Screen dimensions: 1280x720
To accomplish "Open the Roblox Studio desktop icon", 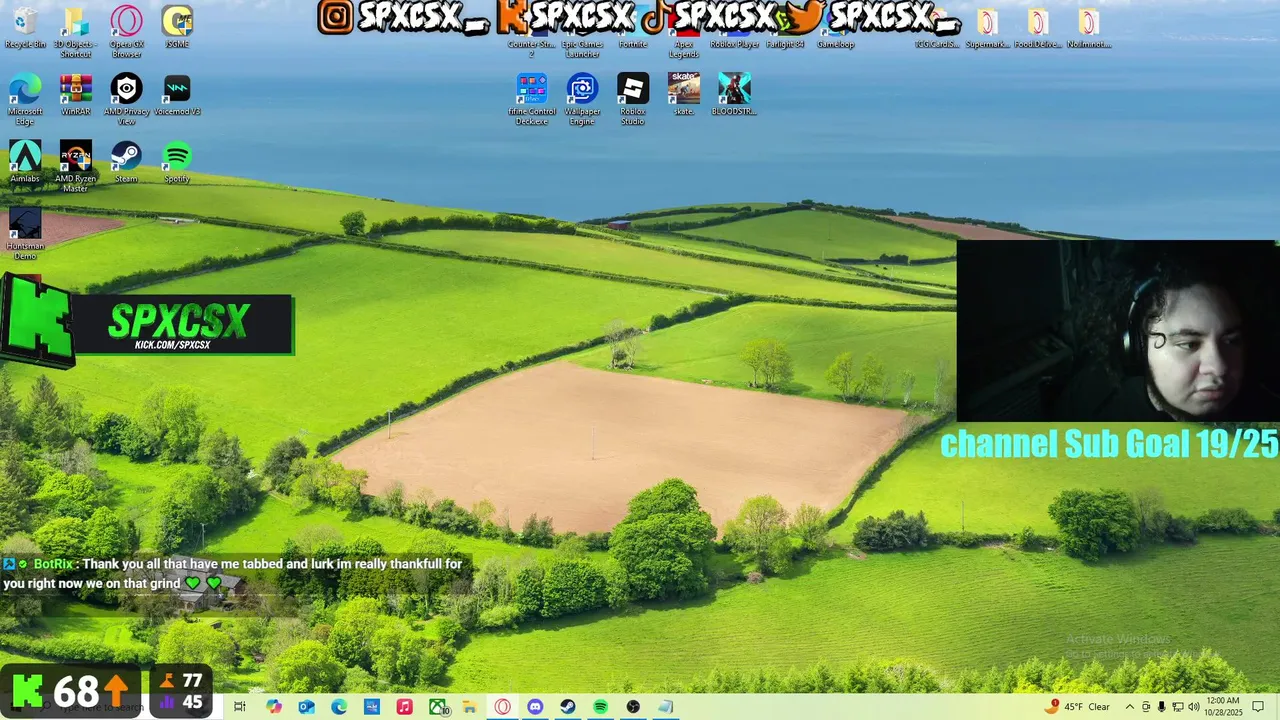I will click(633, 99).
